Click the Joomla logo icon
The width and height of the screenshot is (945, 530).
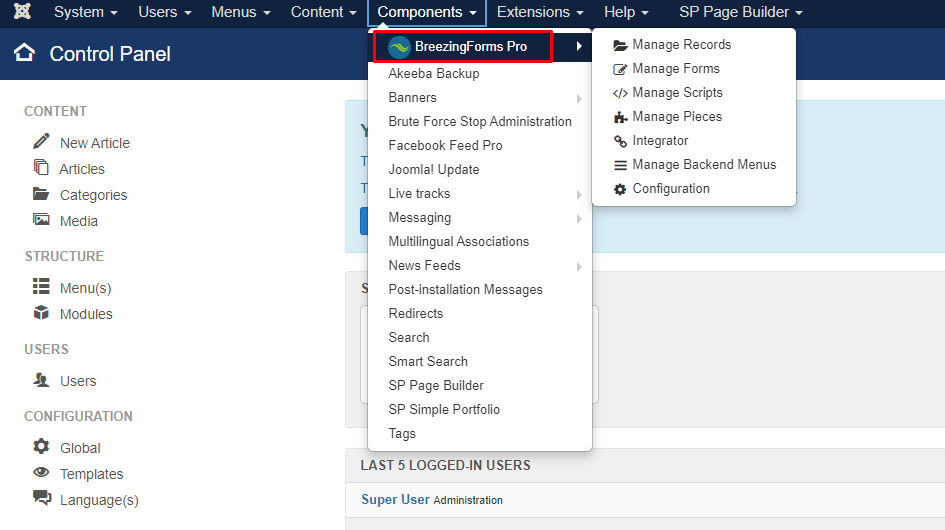click(22, 11)
